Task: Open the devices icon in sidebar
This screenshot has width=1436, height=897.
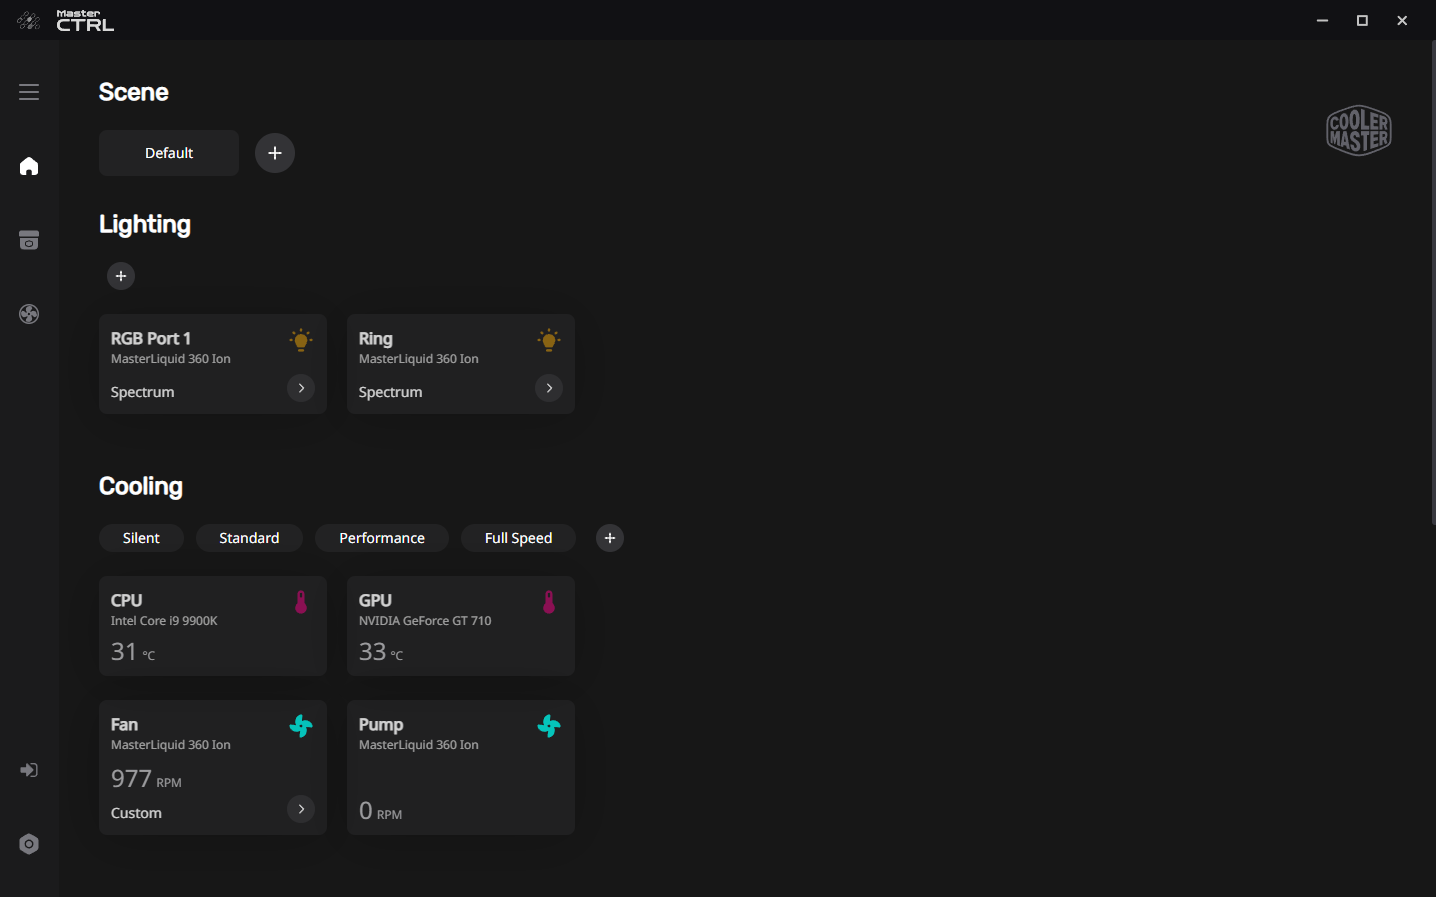Action: coord(29,240)
